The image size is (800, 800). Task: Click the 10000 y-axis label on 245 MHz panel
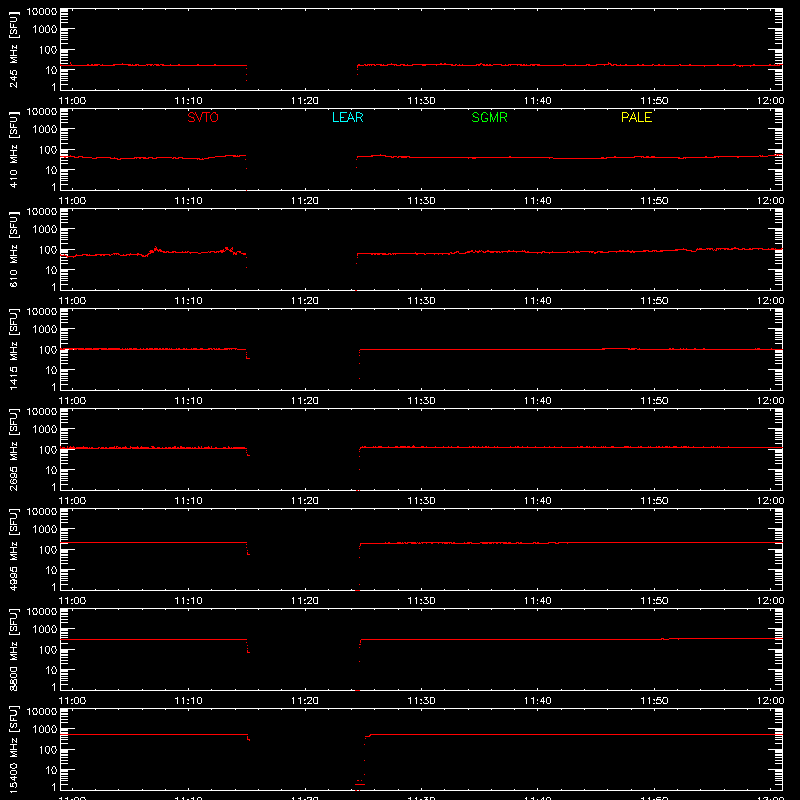42,12
